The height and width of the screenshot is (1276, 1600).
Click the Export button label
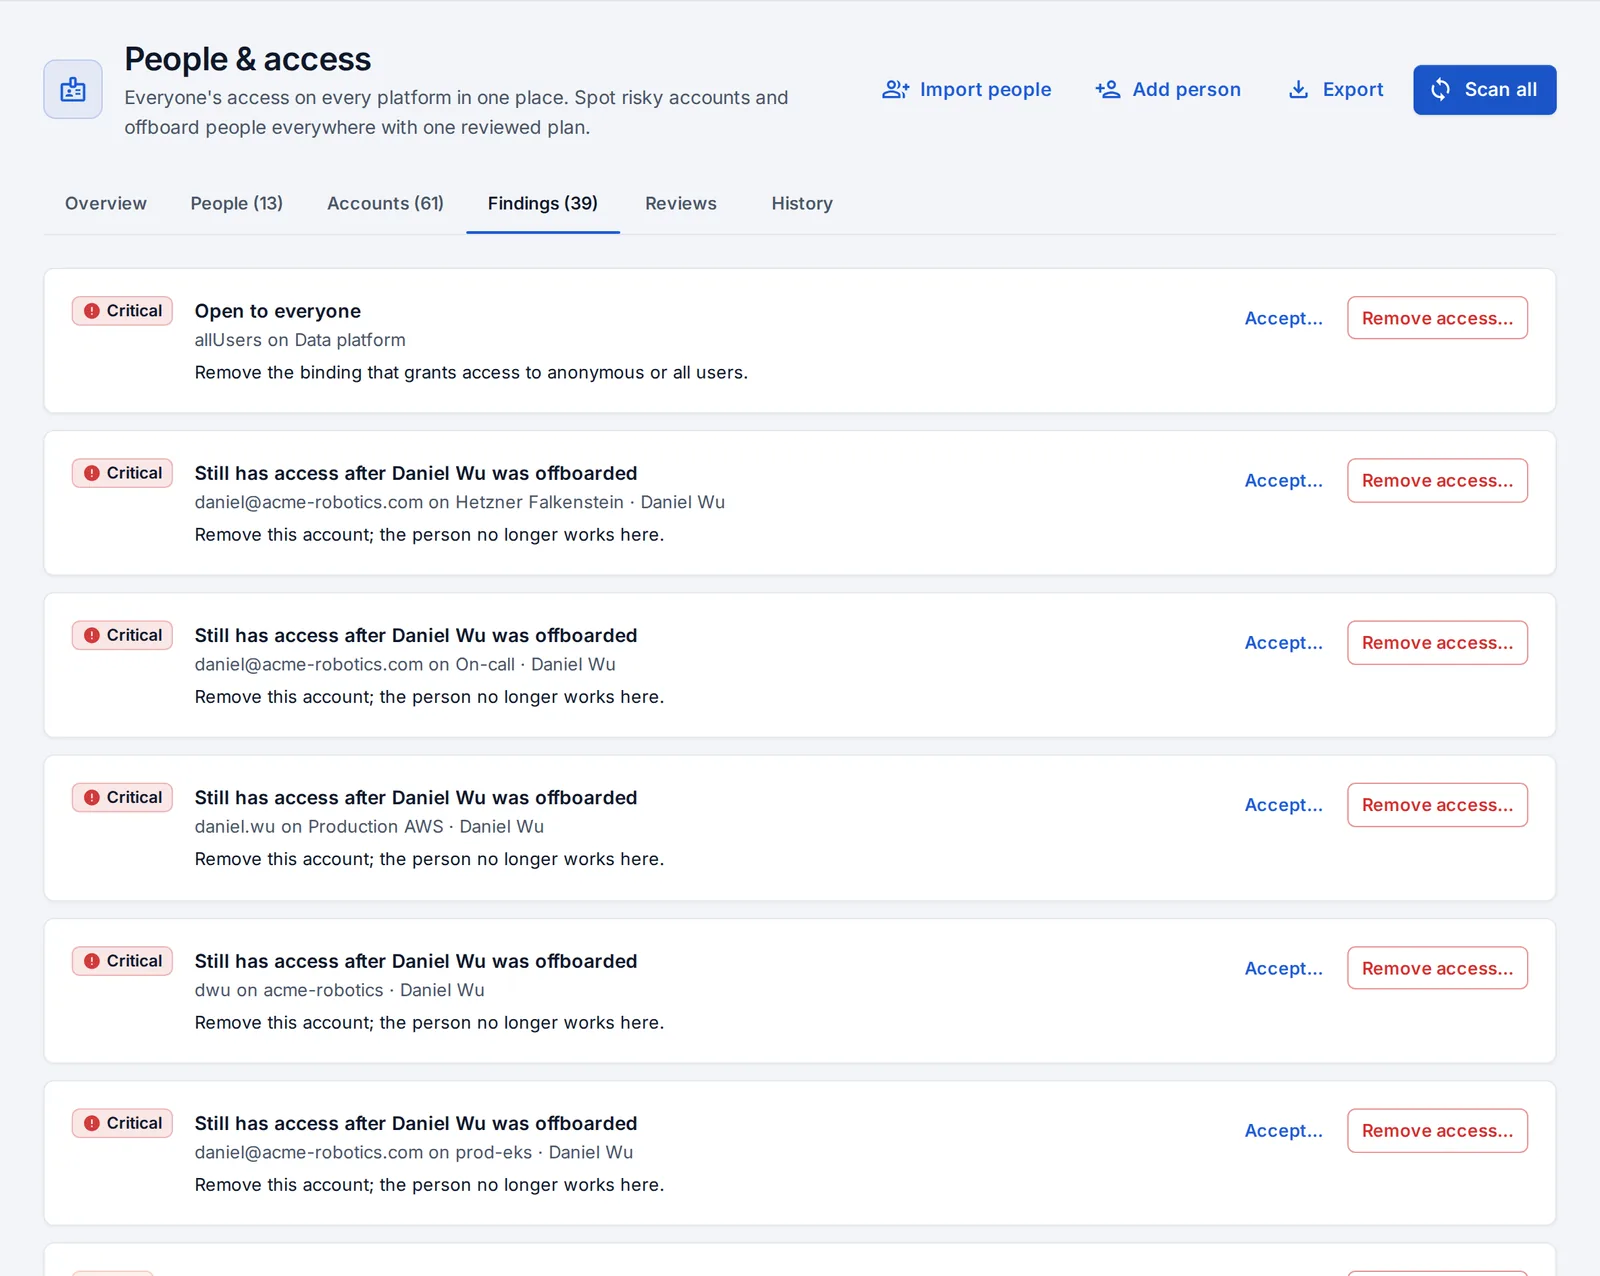pos(1353,90)
